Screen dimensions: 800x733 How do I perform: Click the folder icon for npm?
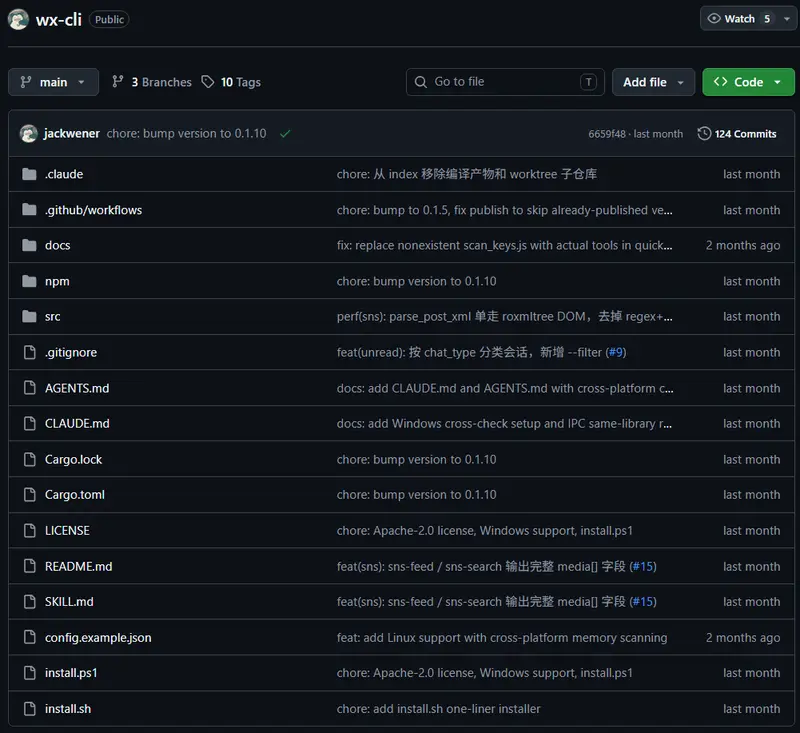(30, 281)
